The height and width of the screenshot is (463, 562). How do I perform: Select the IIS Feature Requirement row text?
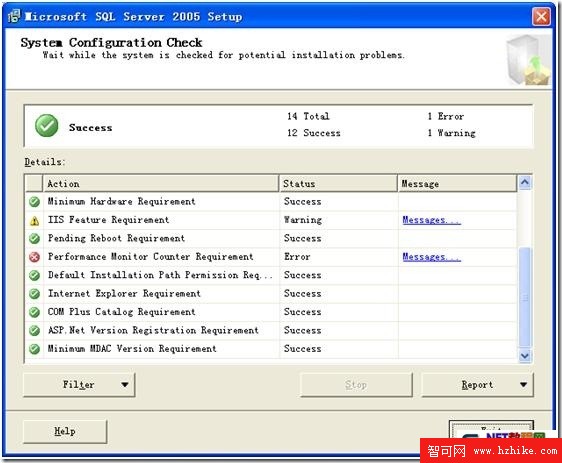tap(108, 220)
